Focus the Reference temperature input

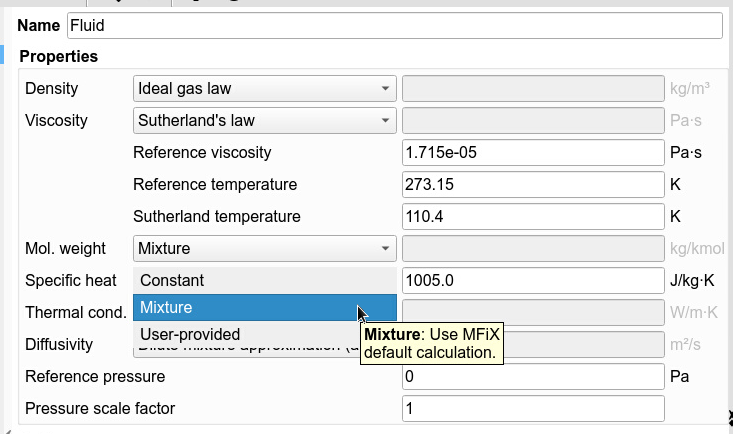point(532,185)
